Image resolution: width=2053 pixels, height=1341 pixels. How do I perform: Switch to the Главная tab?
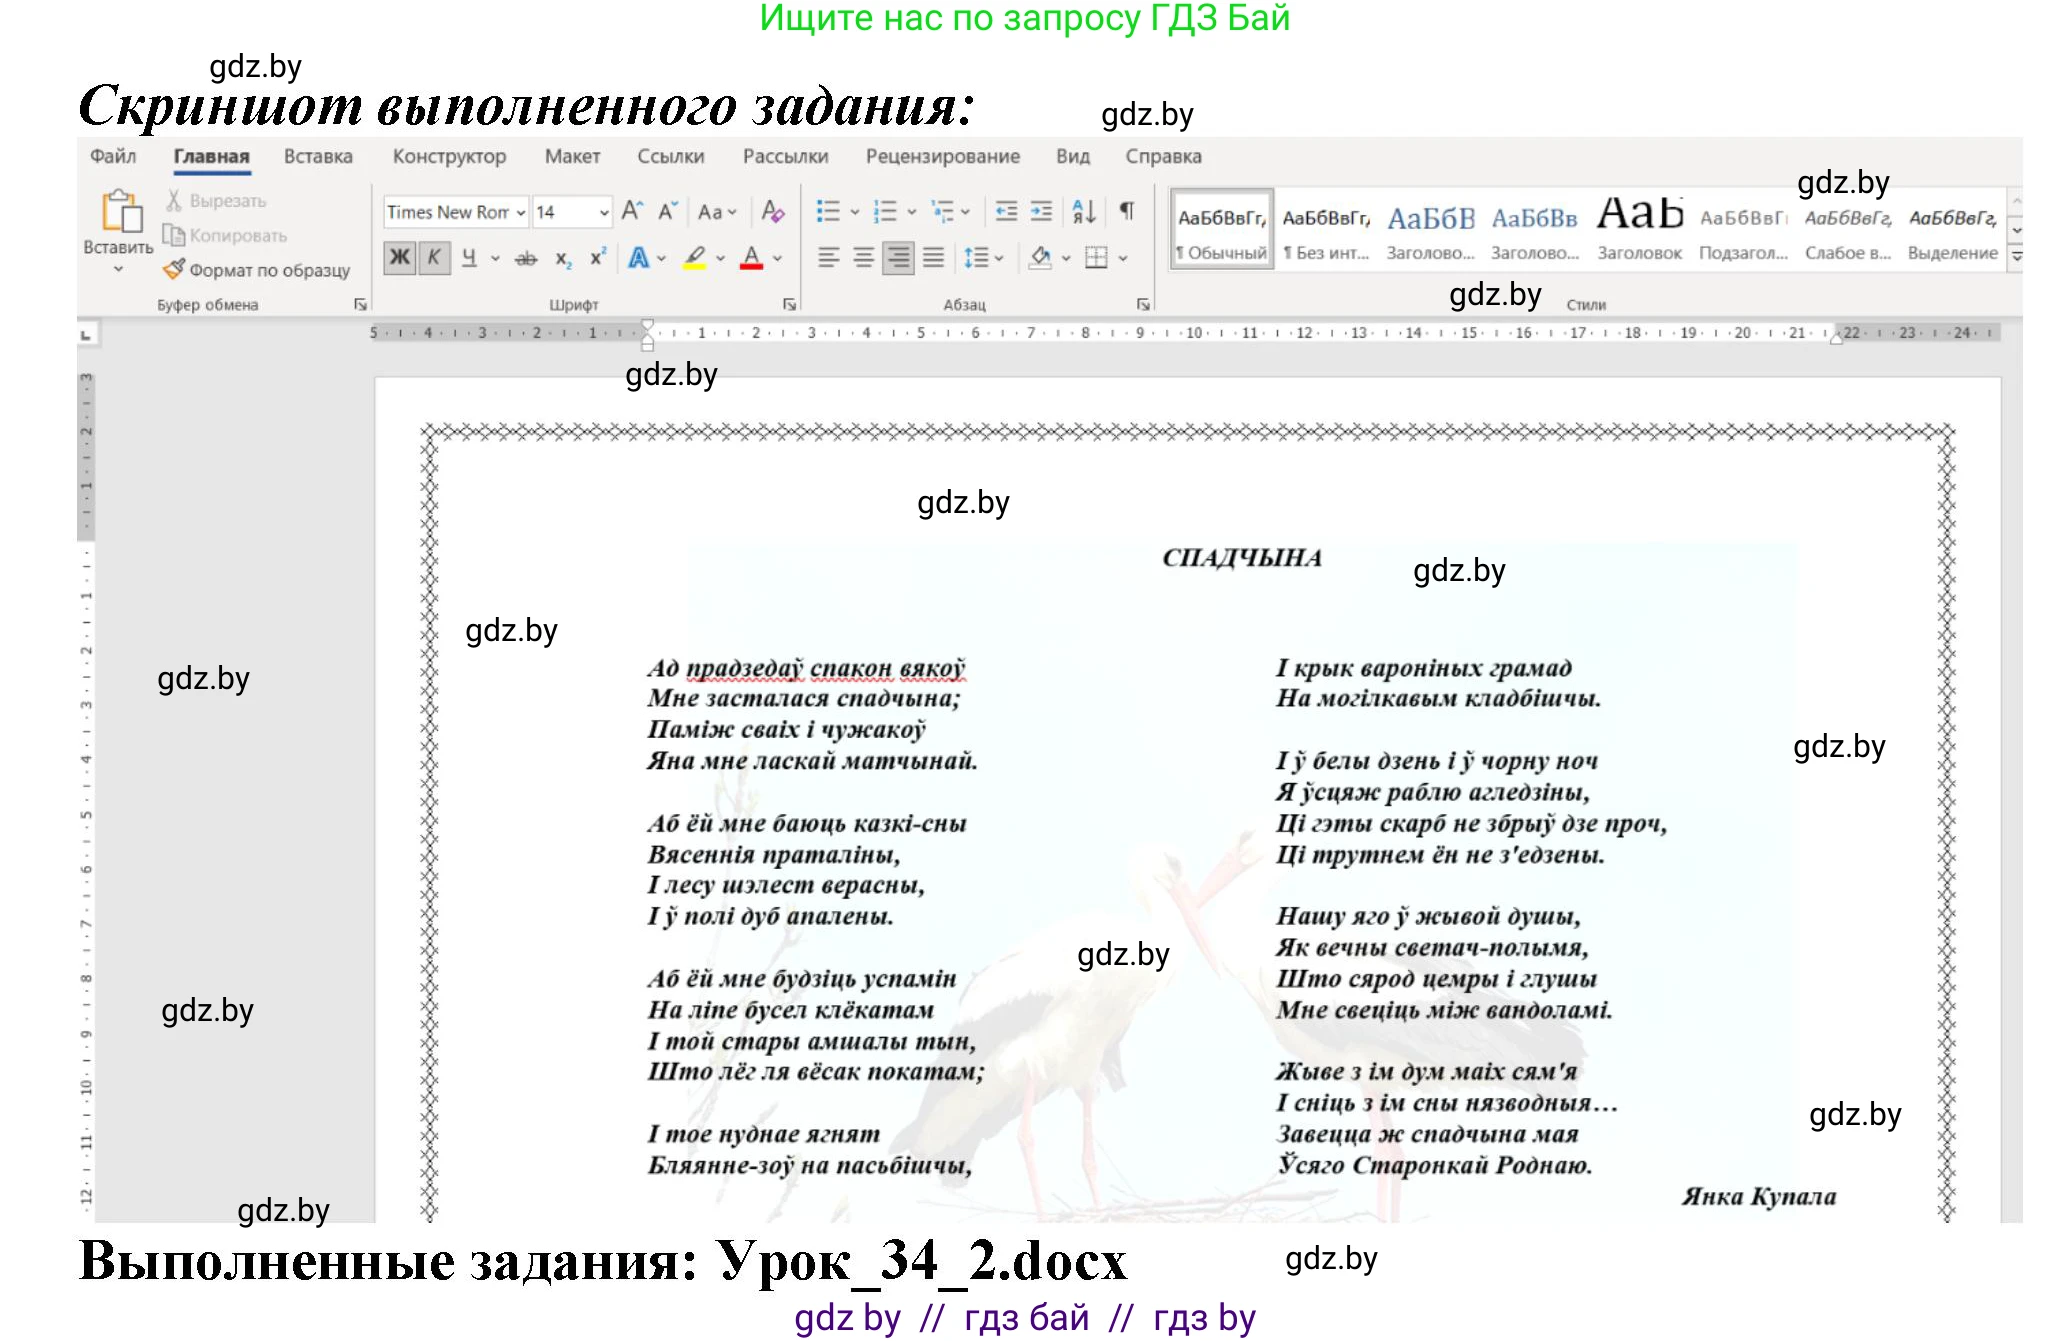pyautogui.click(x=211, y=156)
